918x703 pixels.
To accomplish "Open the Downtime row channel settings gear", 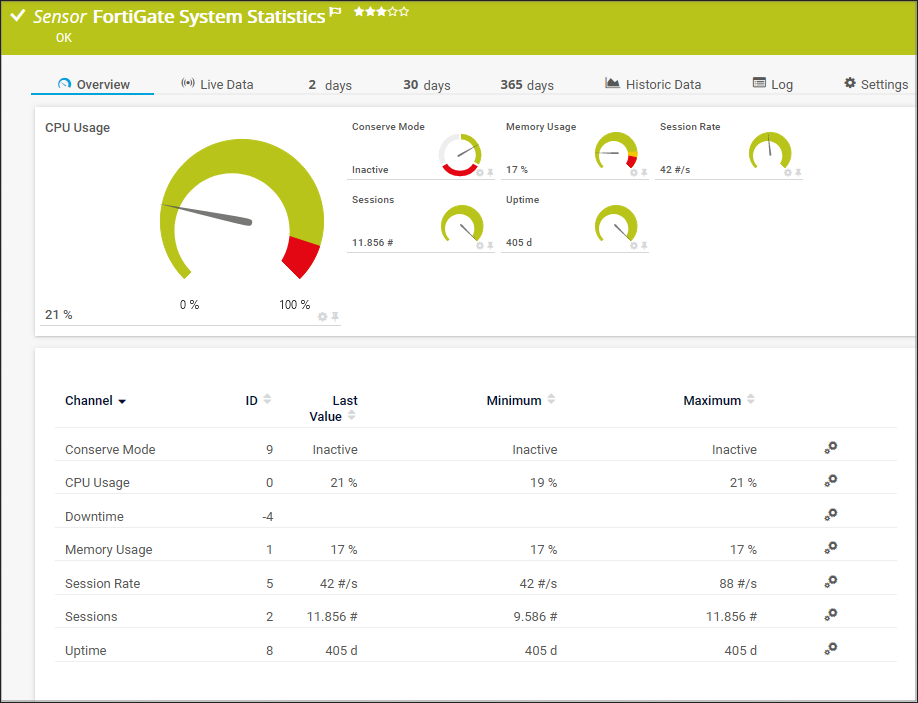I will (830, 515).
